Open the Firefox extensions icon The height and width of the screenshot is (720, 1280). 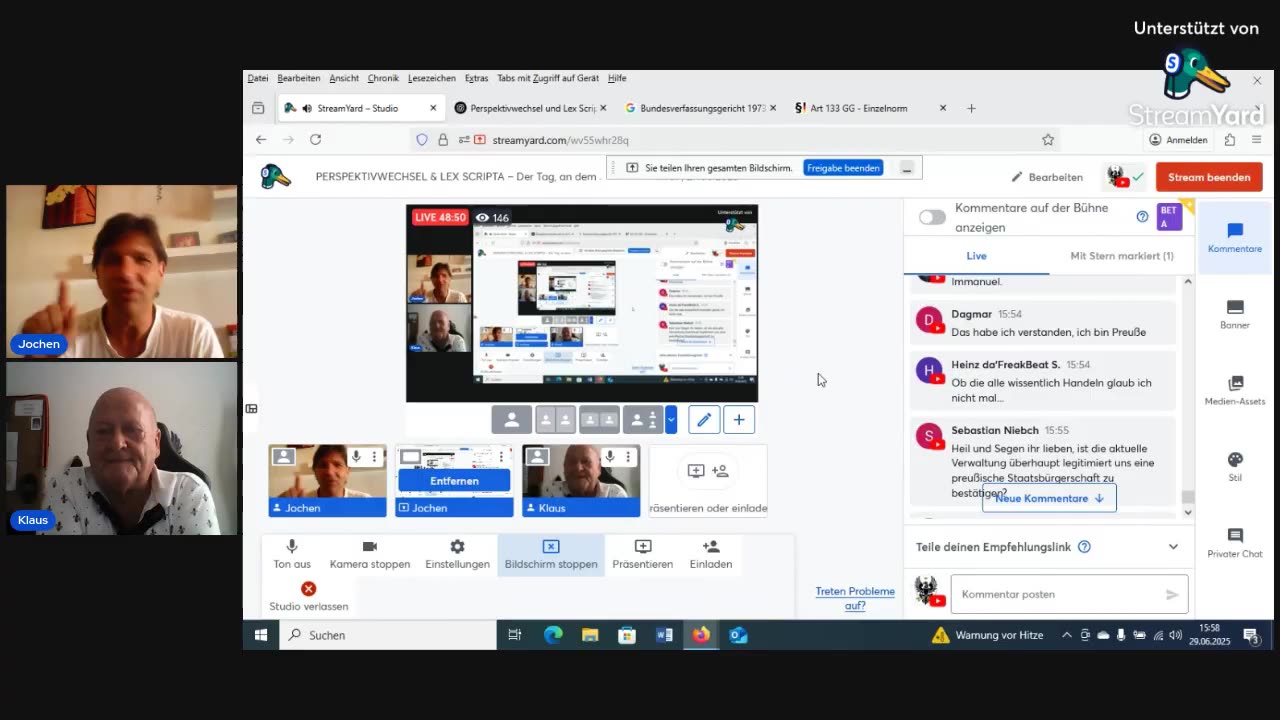pyautogui.click(x=1230, y=140)
